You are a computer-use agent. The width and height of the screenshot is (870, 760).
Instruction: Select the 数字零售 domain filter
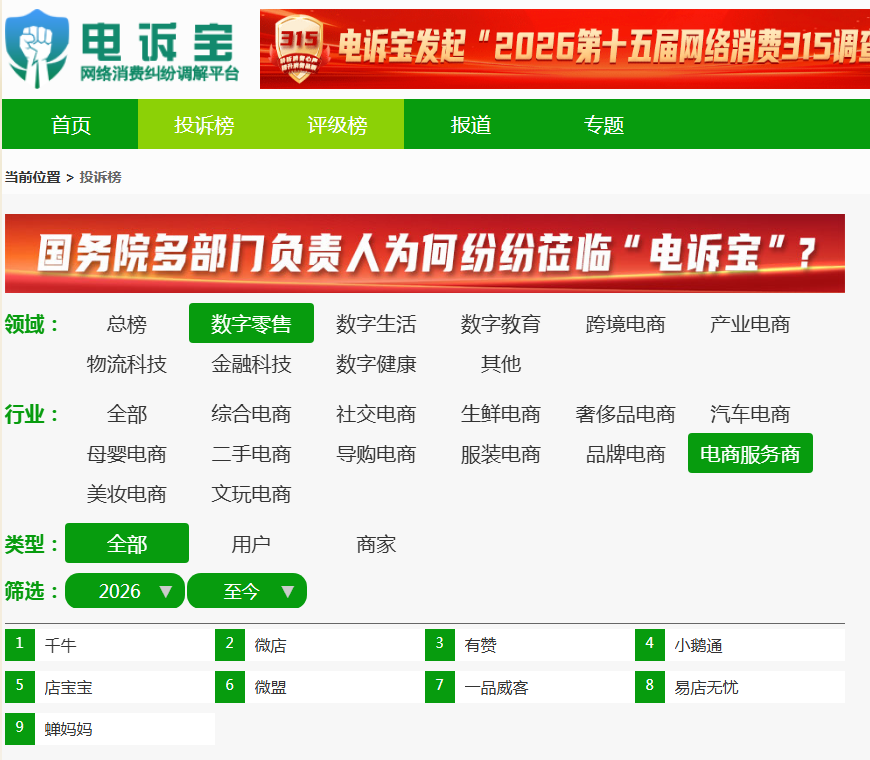point(251,323)
